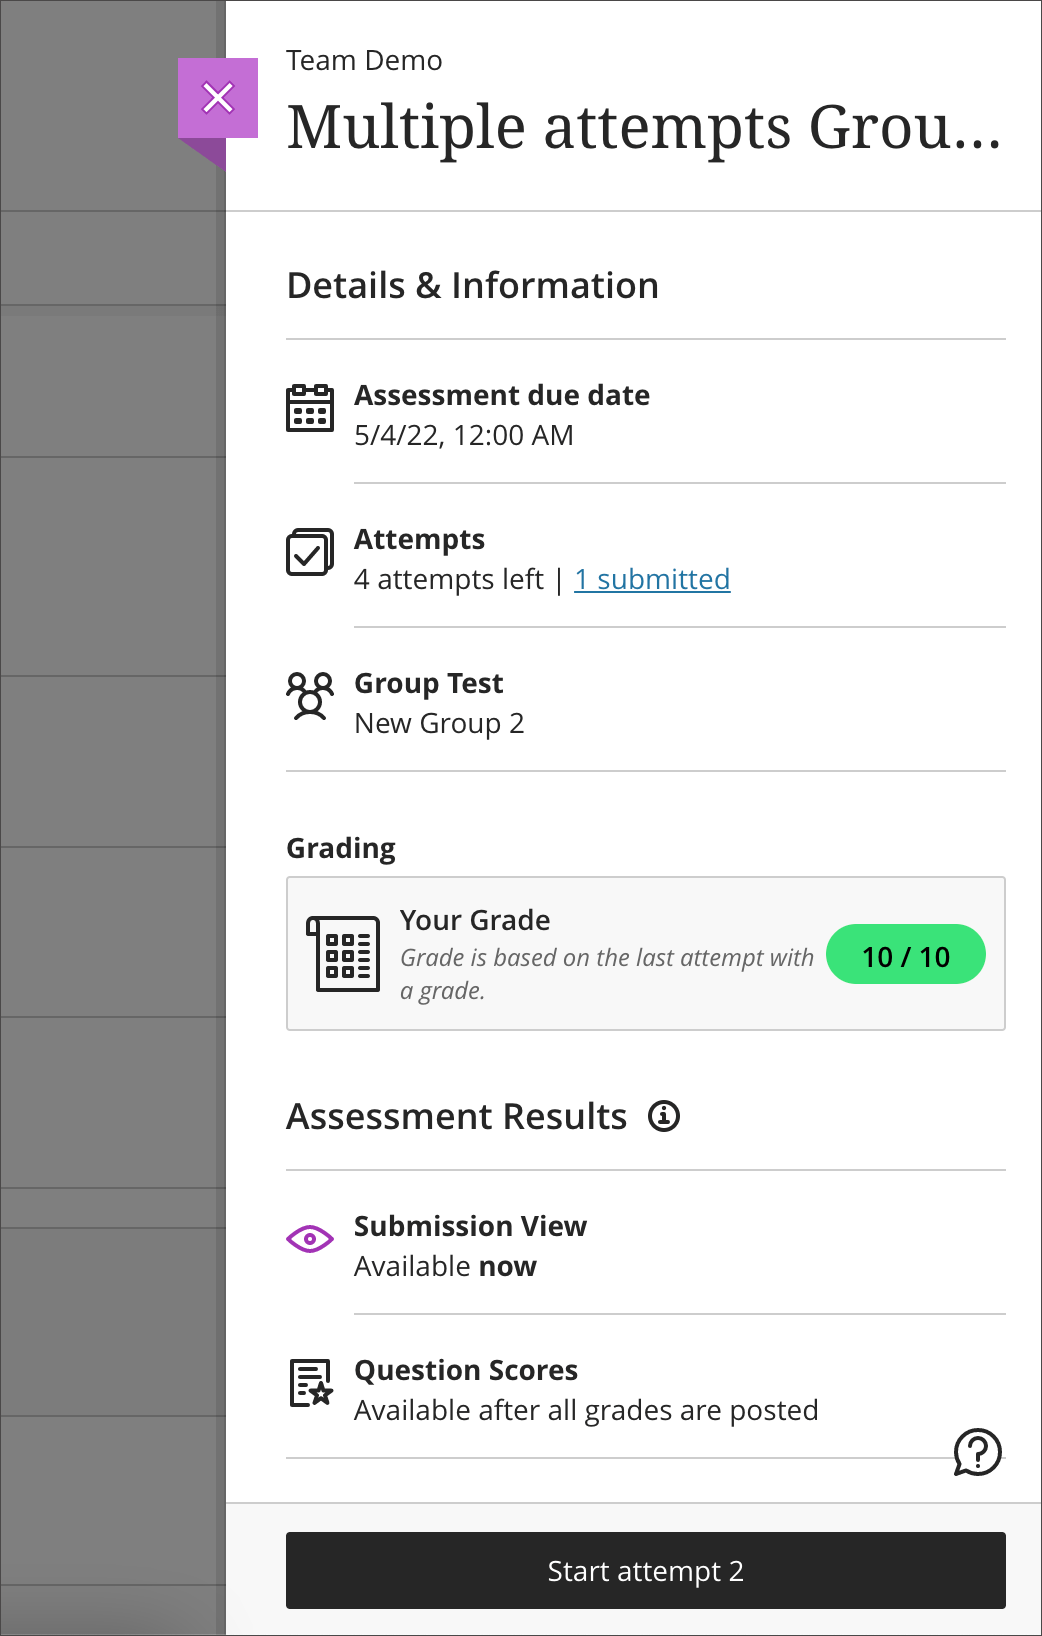Open the Assessment Results info icon
Screen dimensions: 1042x1636
pyautogui.click(x=665, y=1116)
